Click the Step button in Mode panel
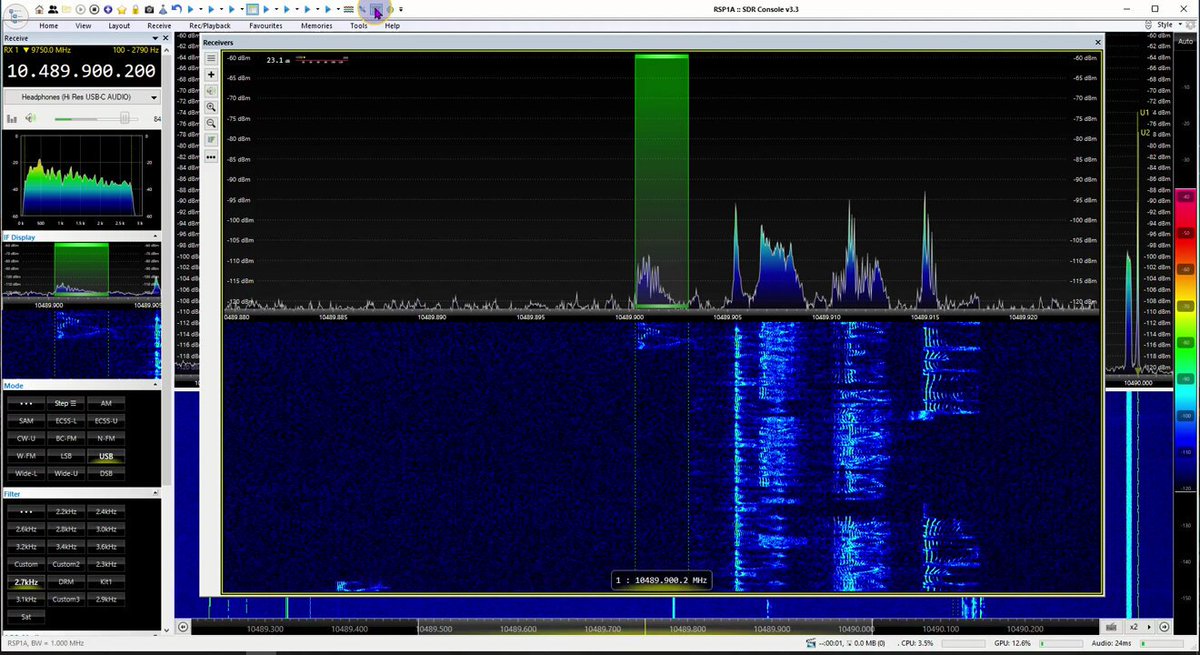The image size is (1200, 655). pos(66,403)
